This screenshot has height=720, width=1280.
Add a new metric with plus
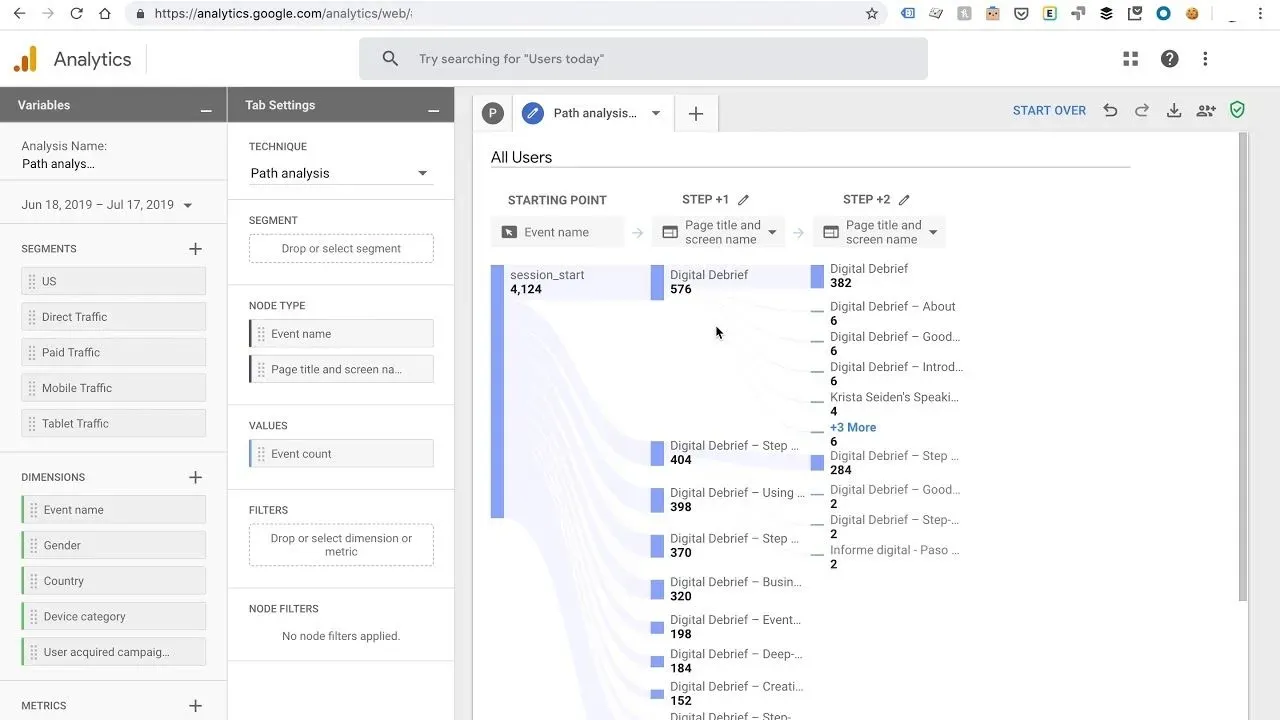click(x=196, y=706)
